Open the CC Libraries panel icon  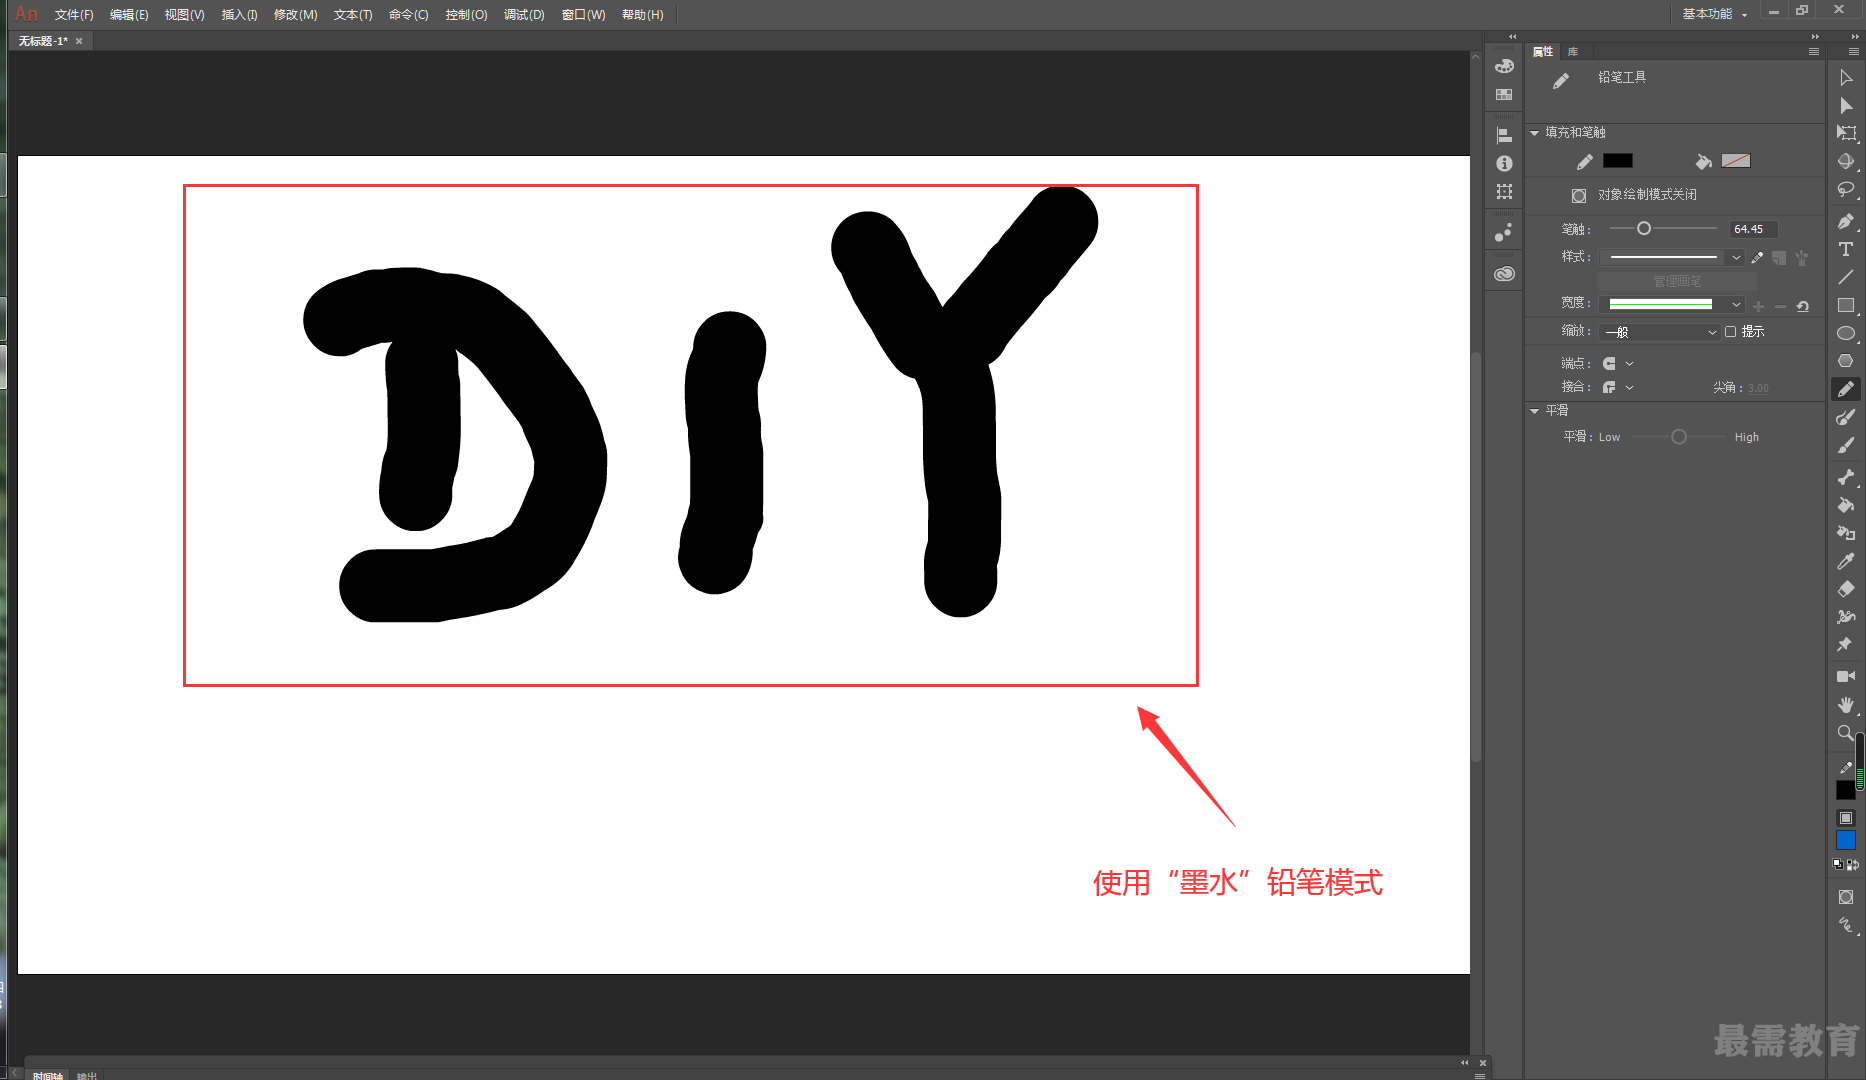coord(1504,273)
